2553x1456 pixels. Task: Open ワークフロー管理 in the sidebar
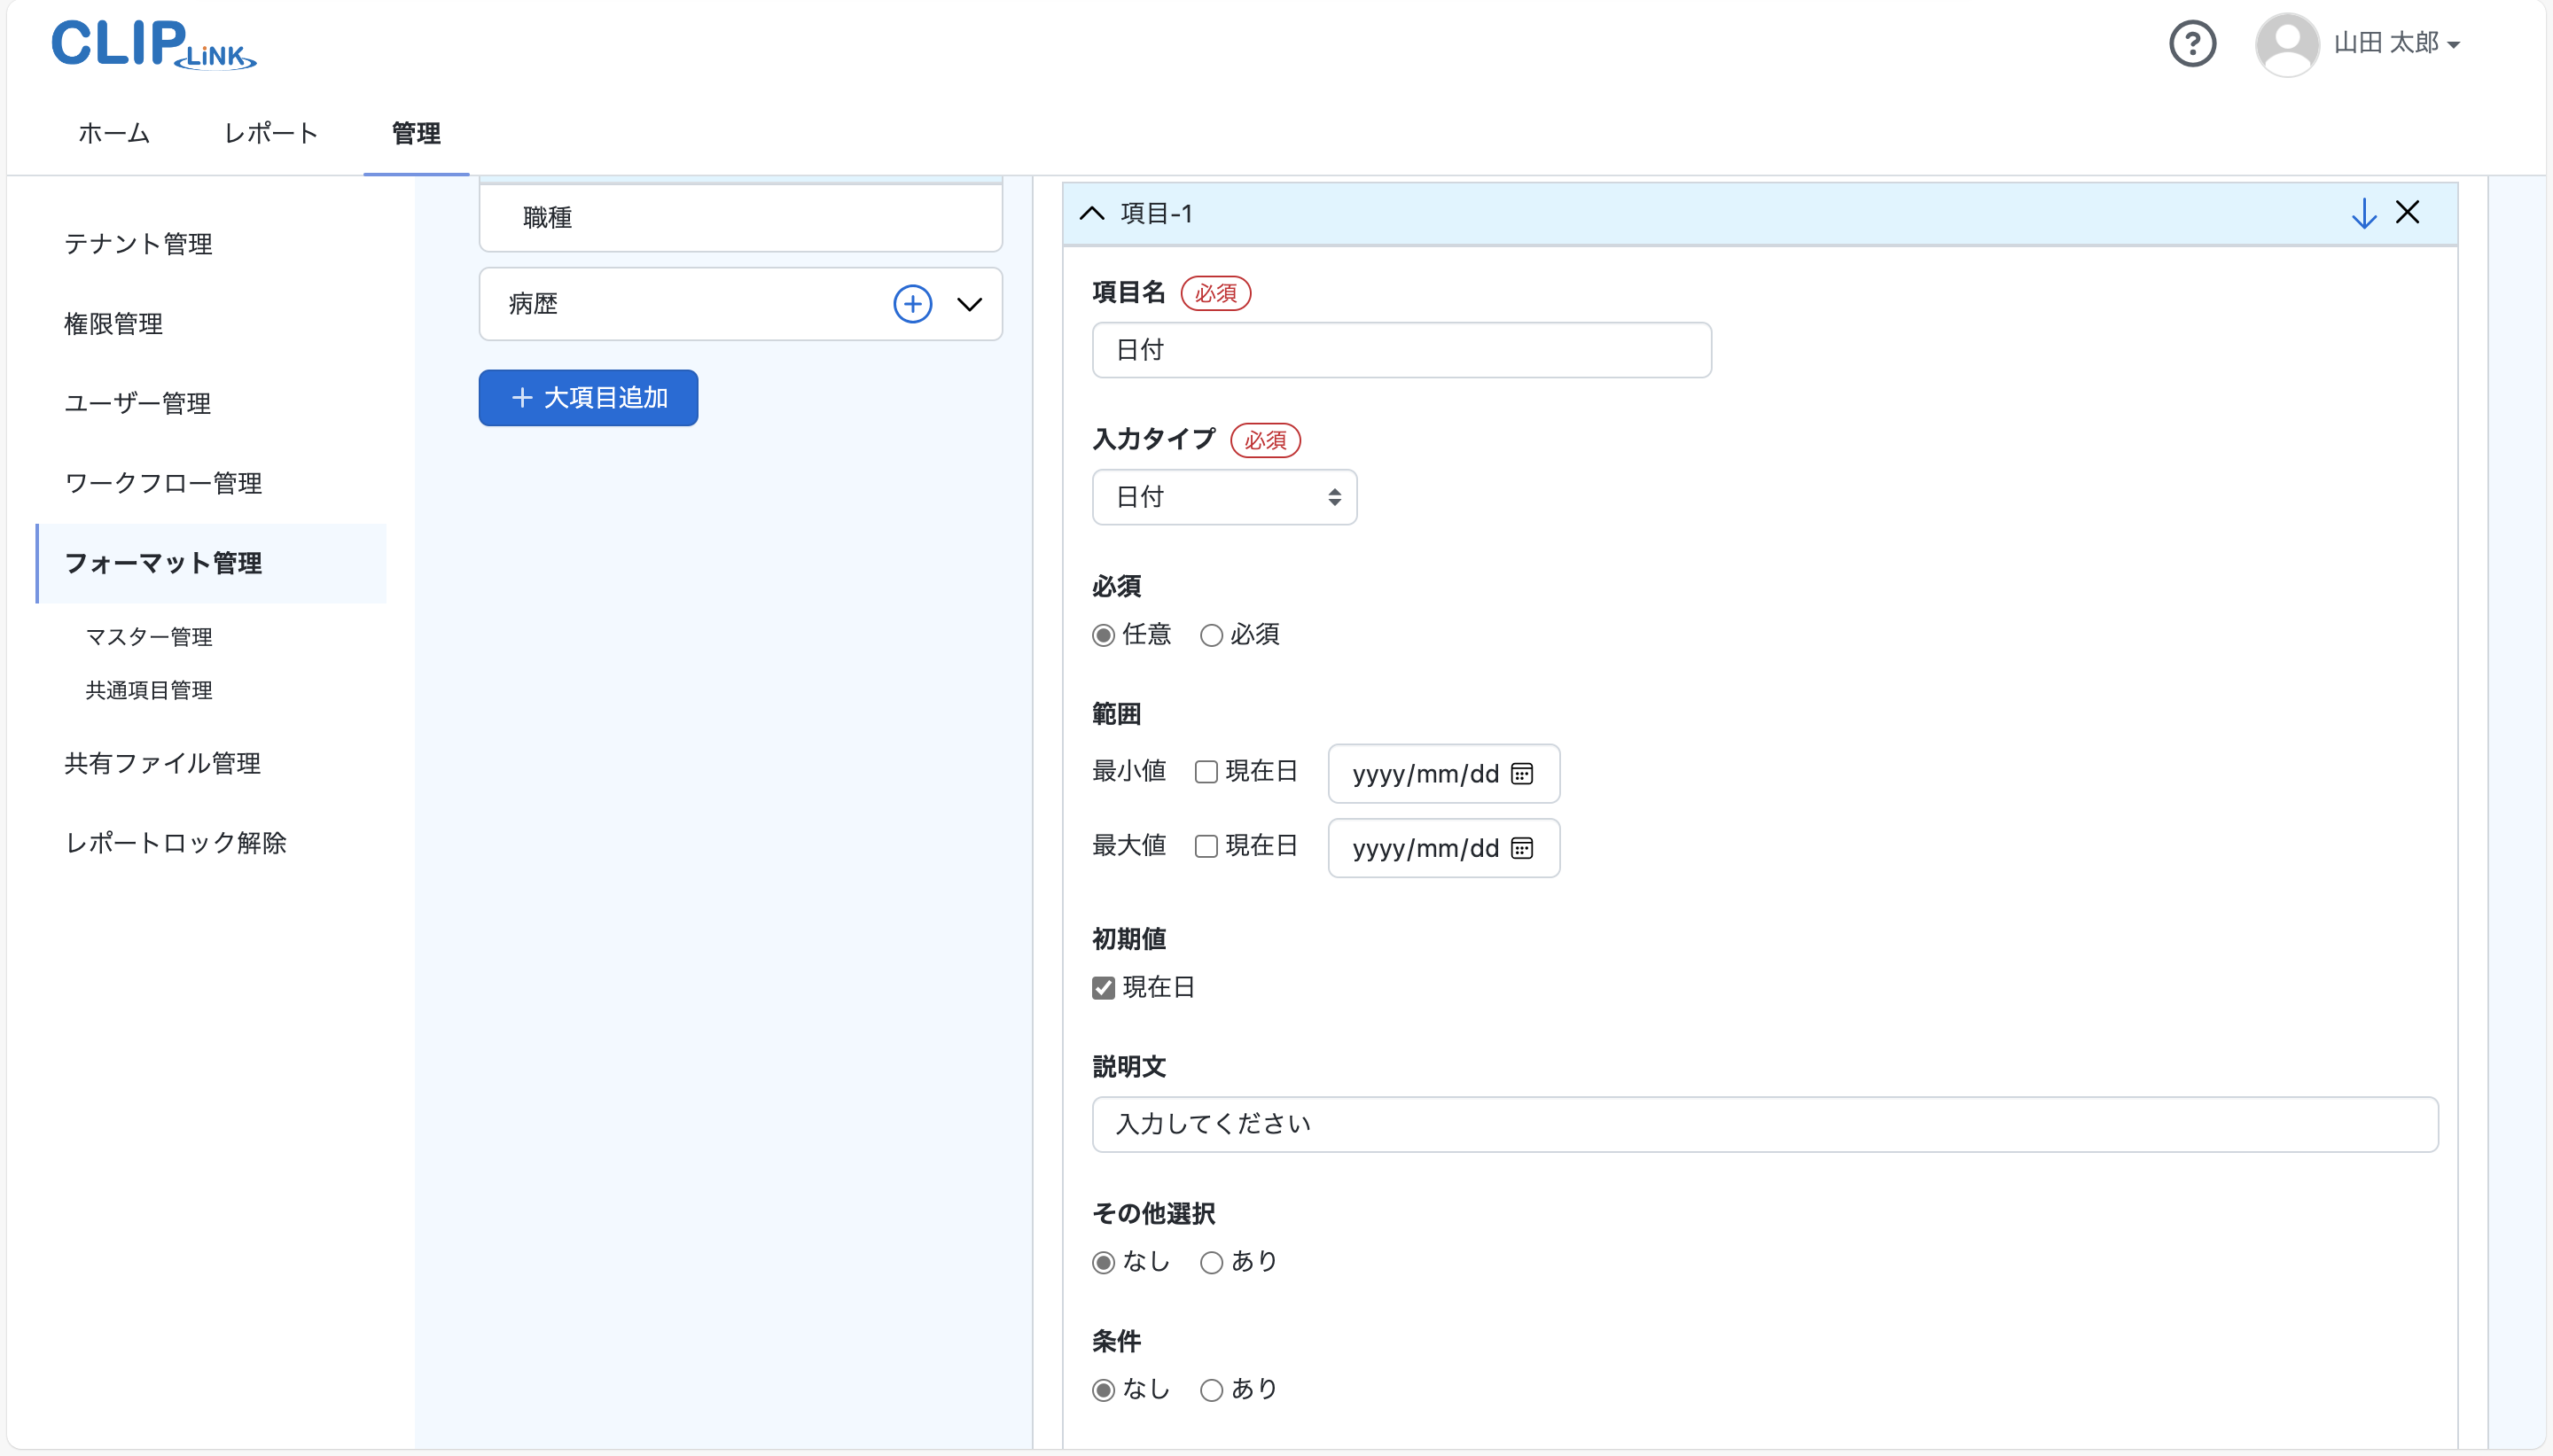point(163,483)
